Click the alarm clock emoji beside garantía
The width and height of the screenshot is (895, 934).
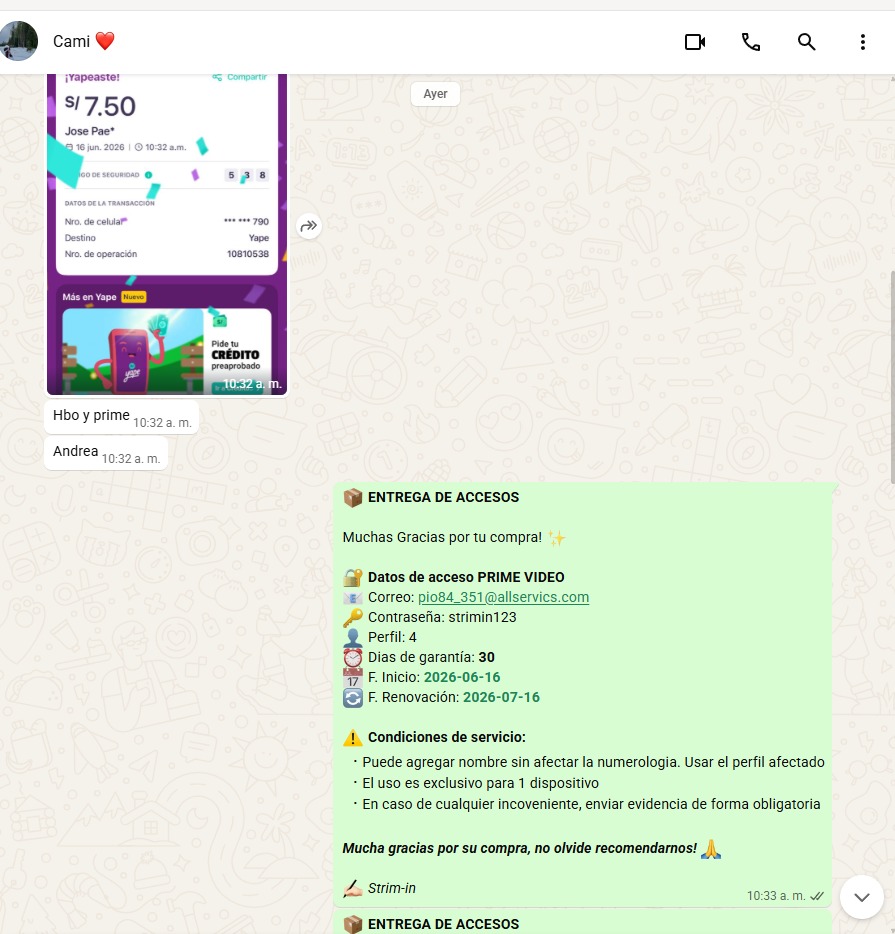coord(353,658)
